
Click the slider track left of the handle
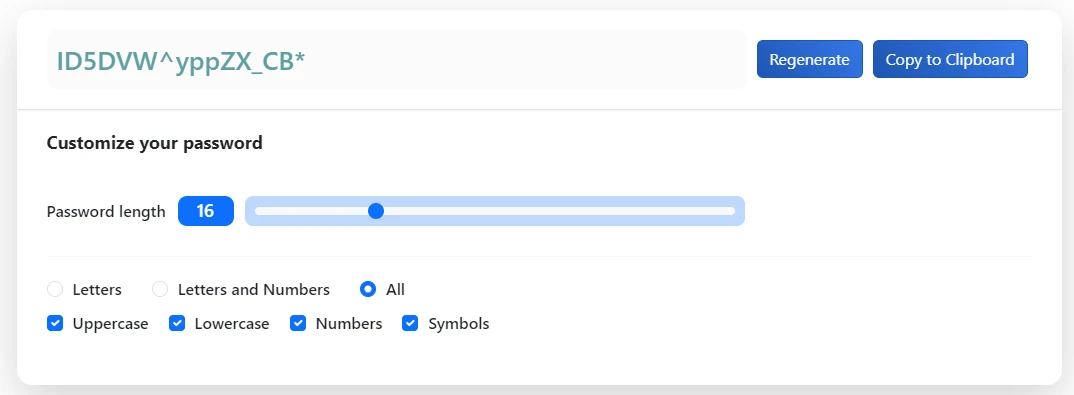(311, 211)
